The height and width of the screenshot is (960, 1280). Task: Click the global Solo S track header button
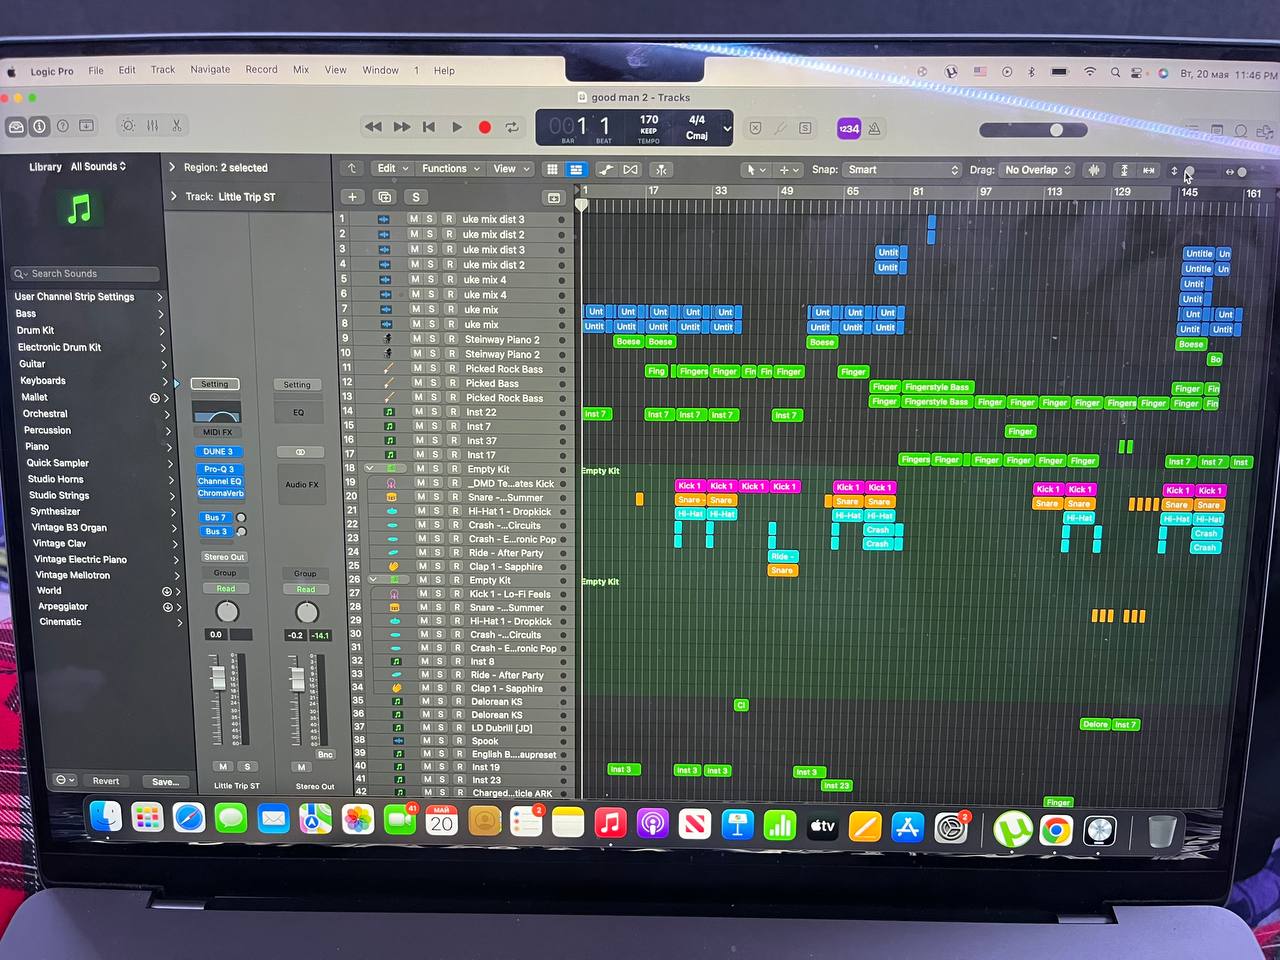point(416,197)
